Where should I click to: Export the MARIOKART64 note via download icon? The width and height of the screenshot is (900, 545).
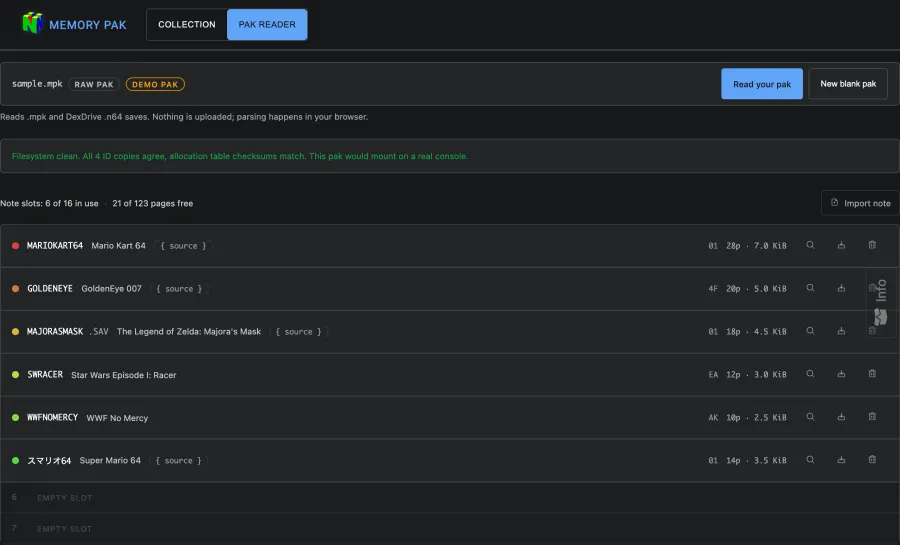(x=841, y=245)
